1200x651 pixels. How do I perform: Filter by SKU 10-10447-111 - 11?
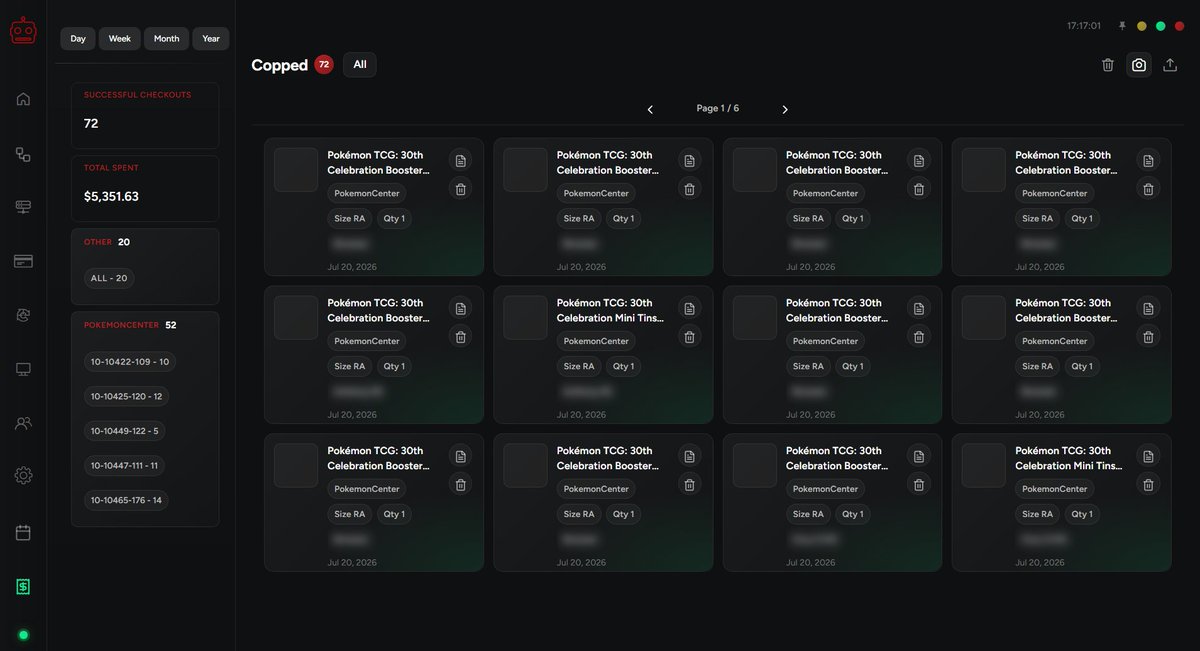point(125,465)
